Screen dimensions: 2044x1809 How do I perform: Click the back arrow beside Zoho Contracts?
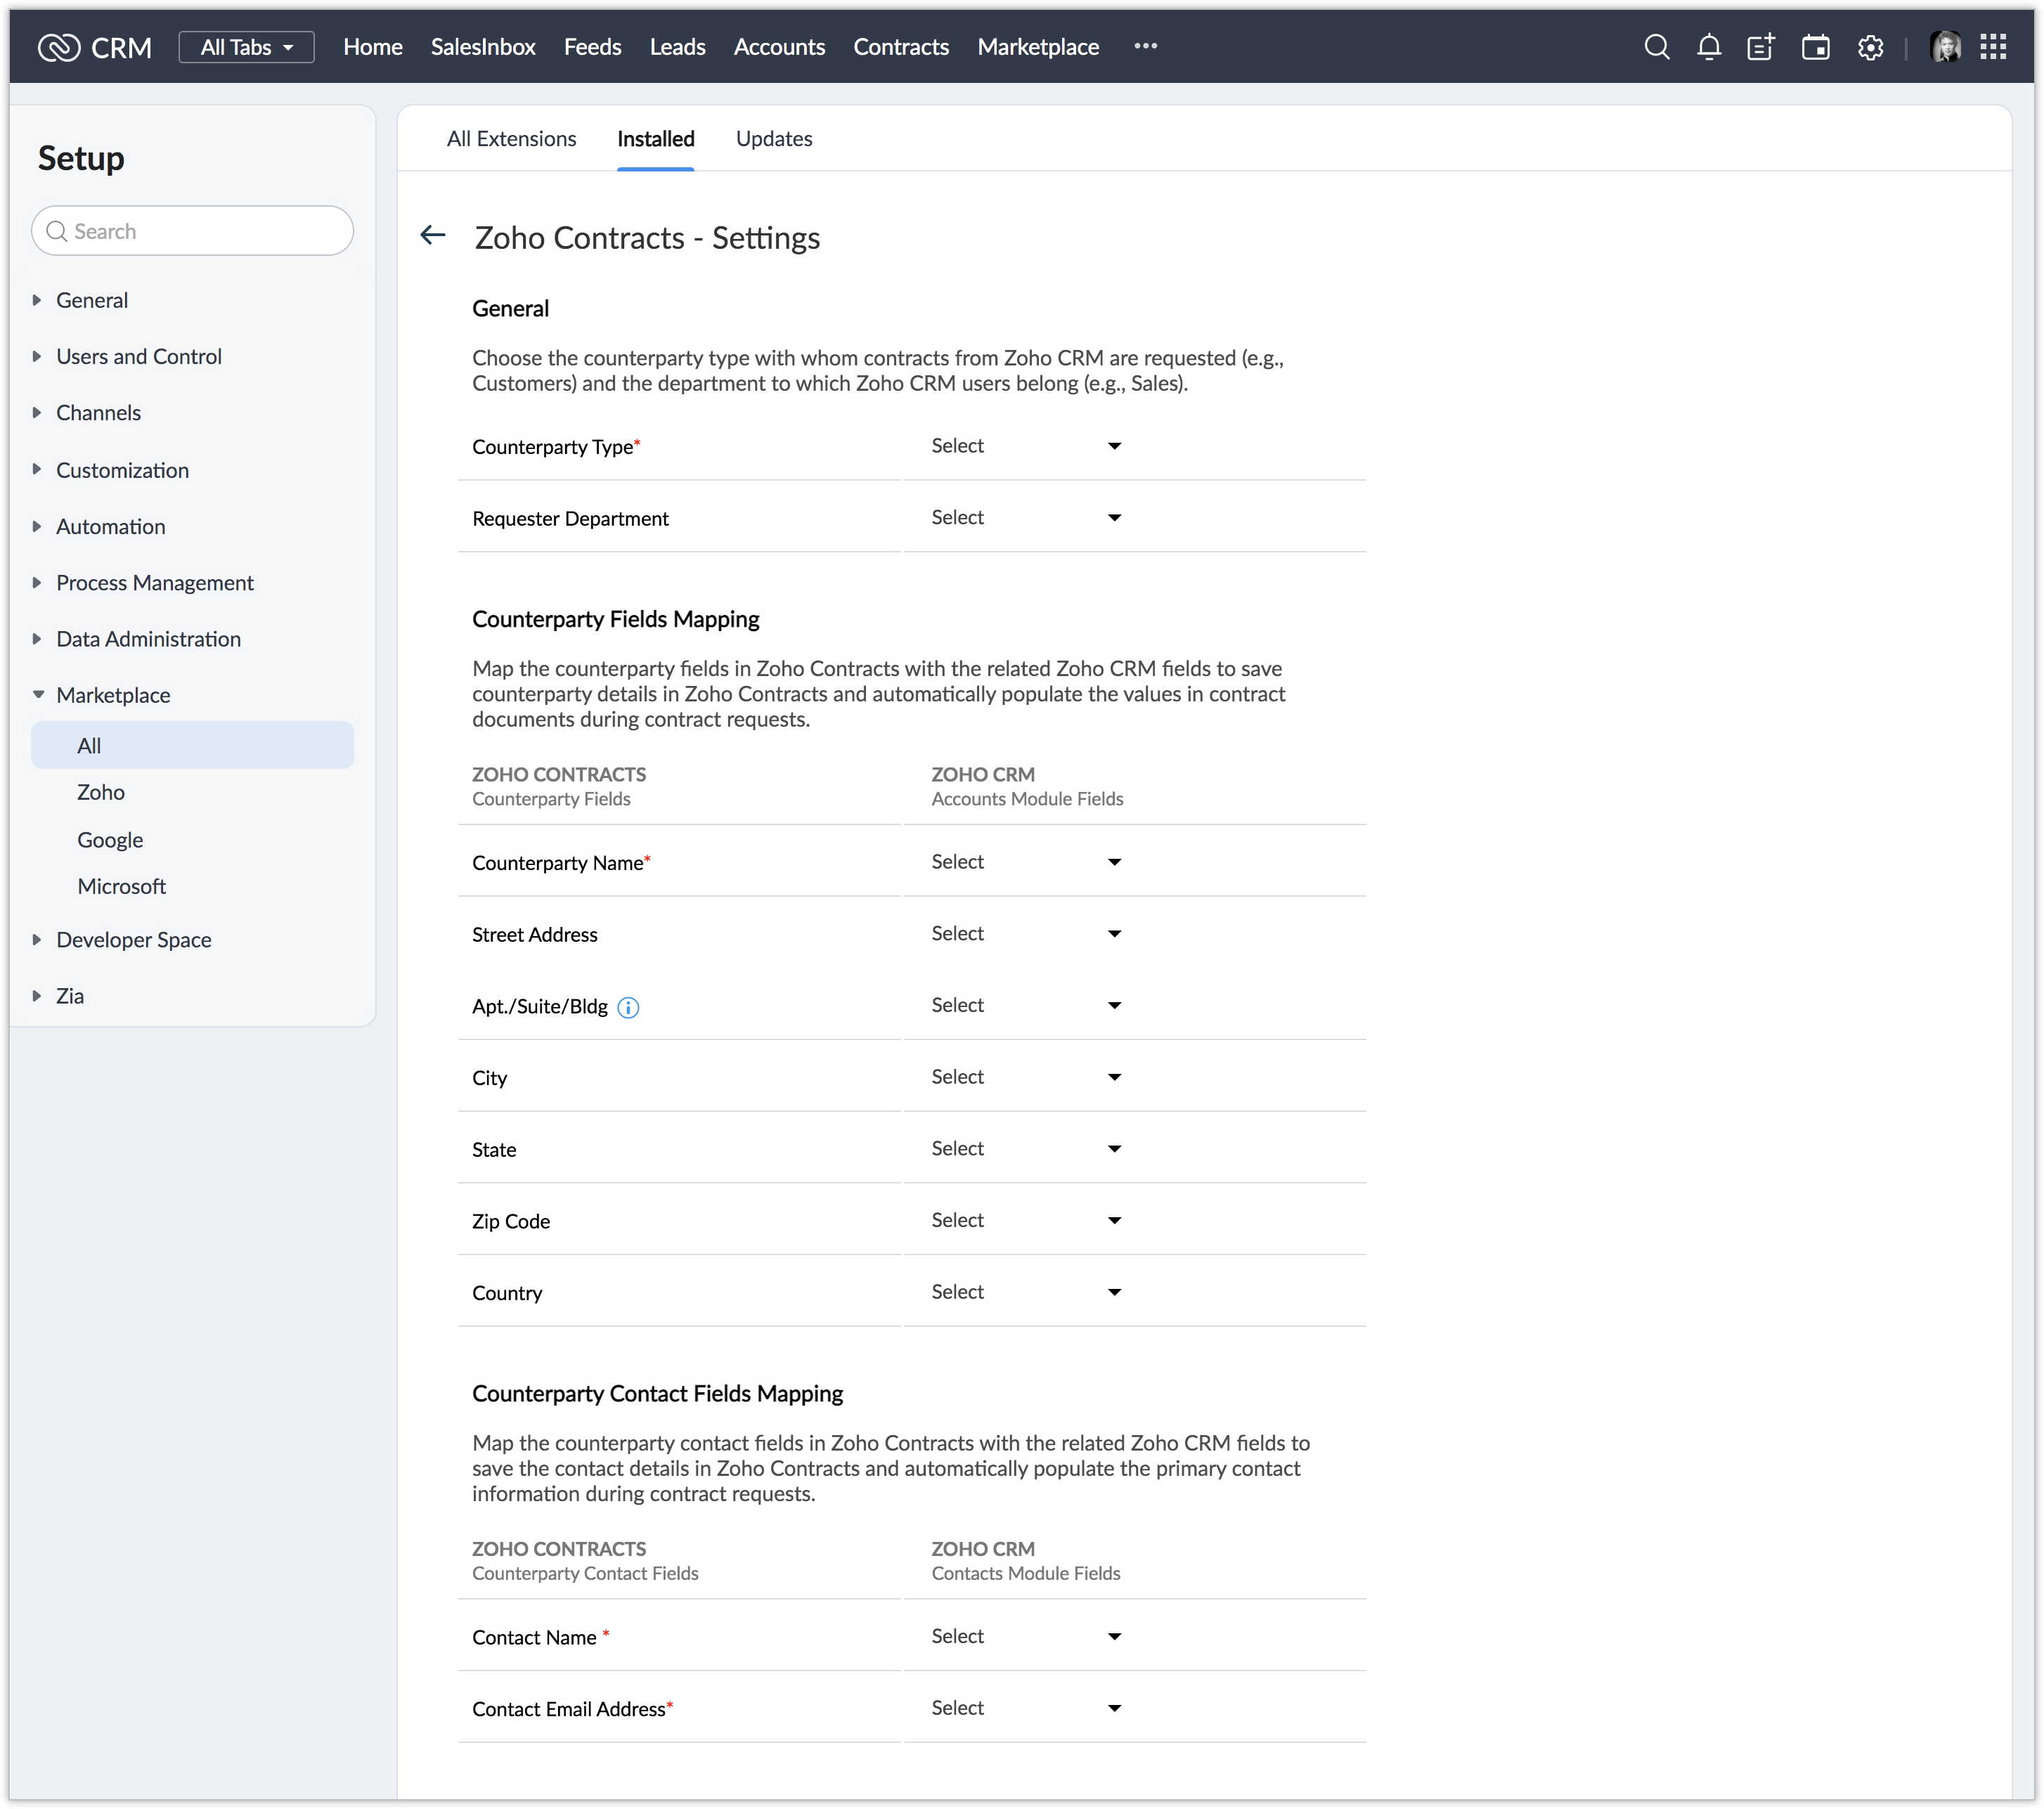pyautogui.click(x=433, y=236)
